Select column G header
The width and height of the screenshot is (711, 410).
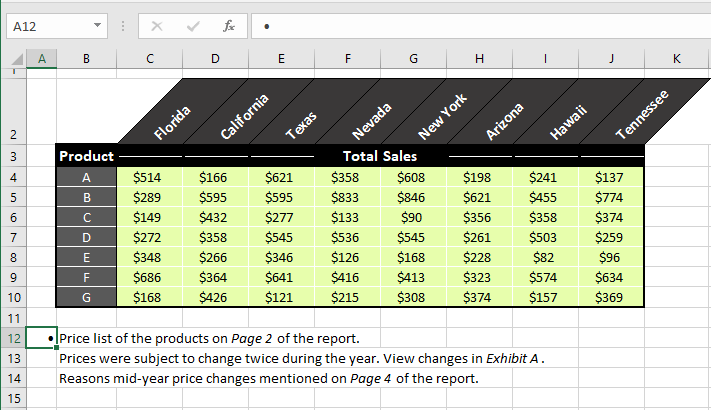414,59
